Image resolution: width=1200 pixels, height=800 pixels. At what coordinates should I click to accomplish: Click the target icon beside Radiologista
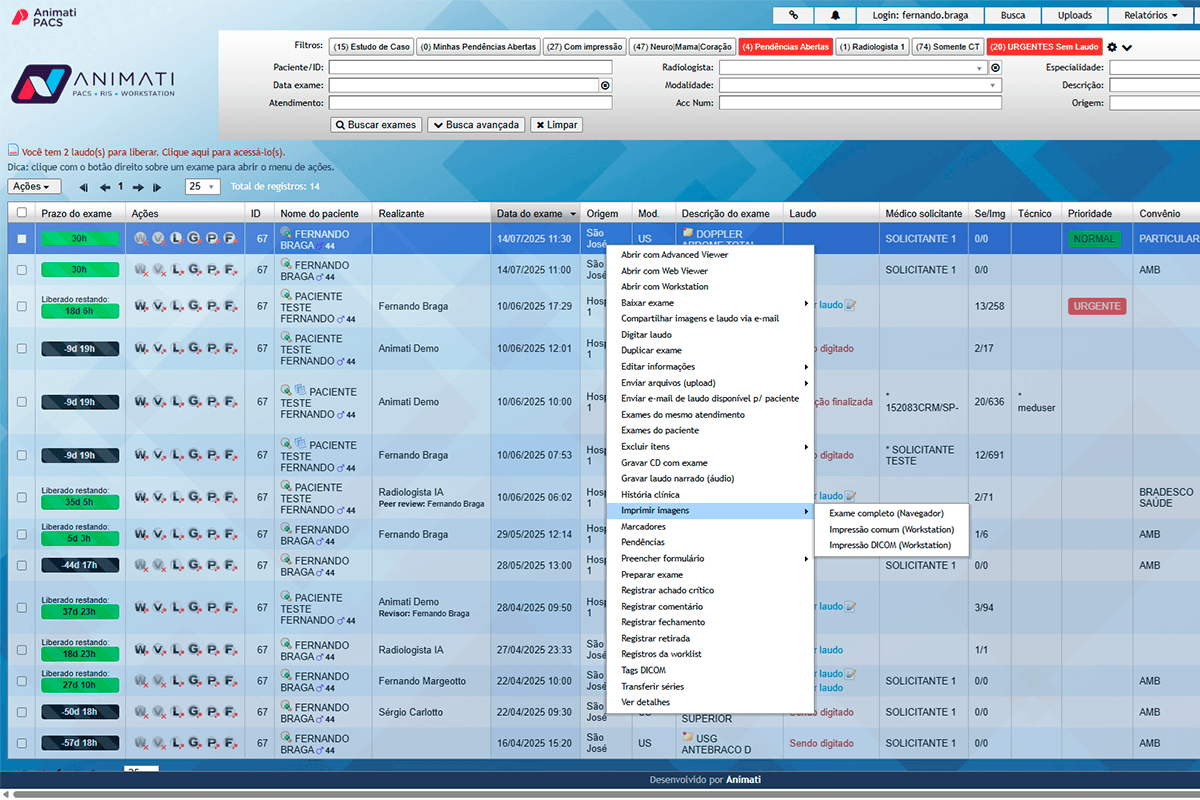point(995,68)
